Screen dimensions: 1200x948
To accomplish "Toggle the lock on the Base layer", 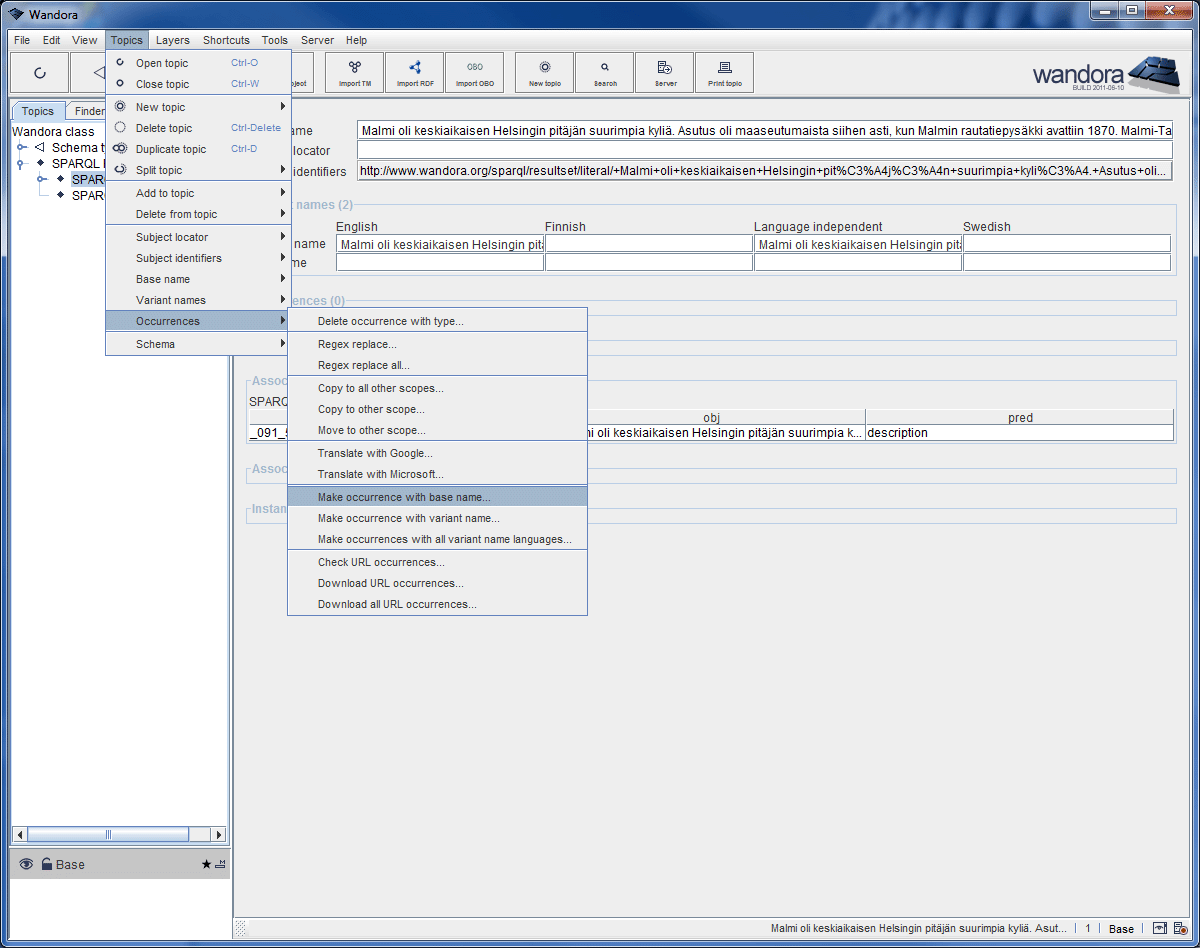I will pyautogui.click(x=46, y=864).
